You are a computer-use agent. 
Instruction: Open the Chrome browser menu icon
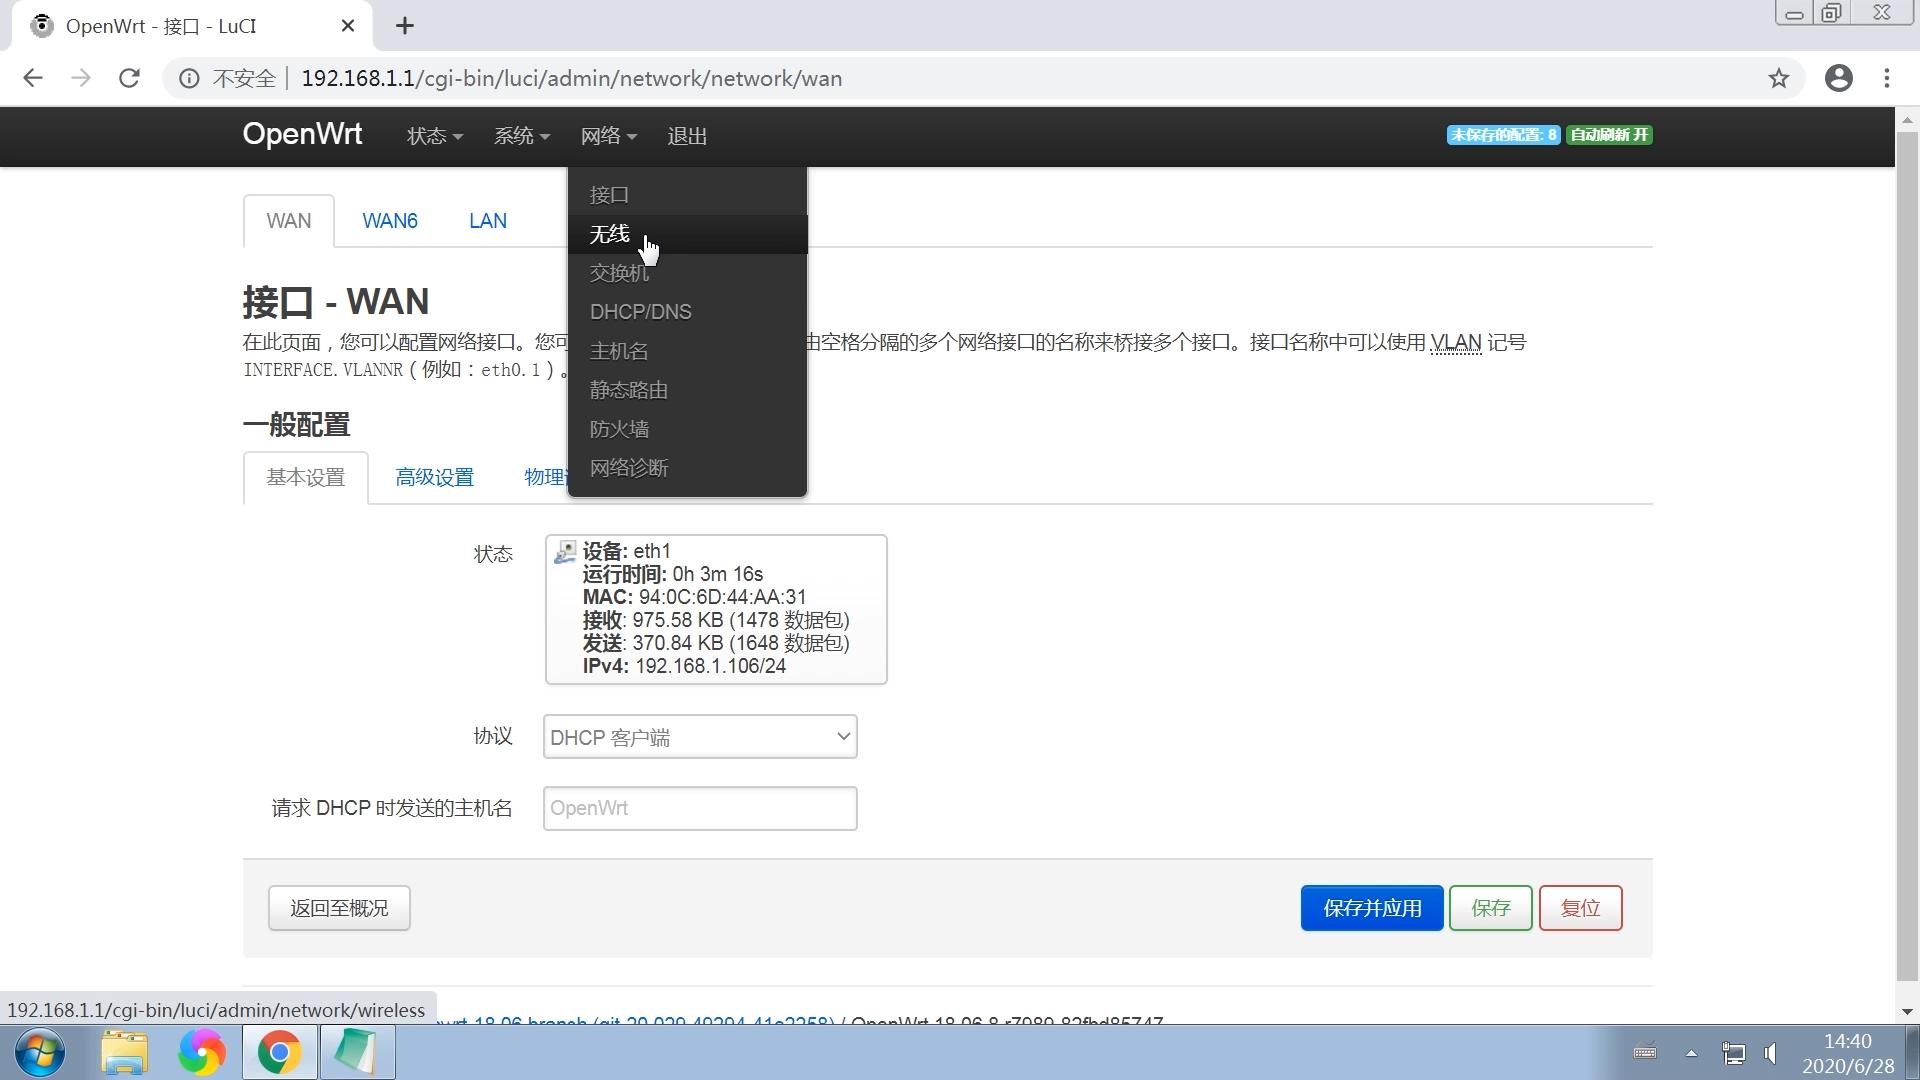[x=1888, y=78]
